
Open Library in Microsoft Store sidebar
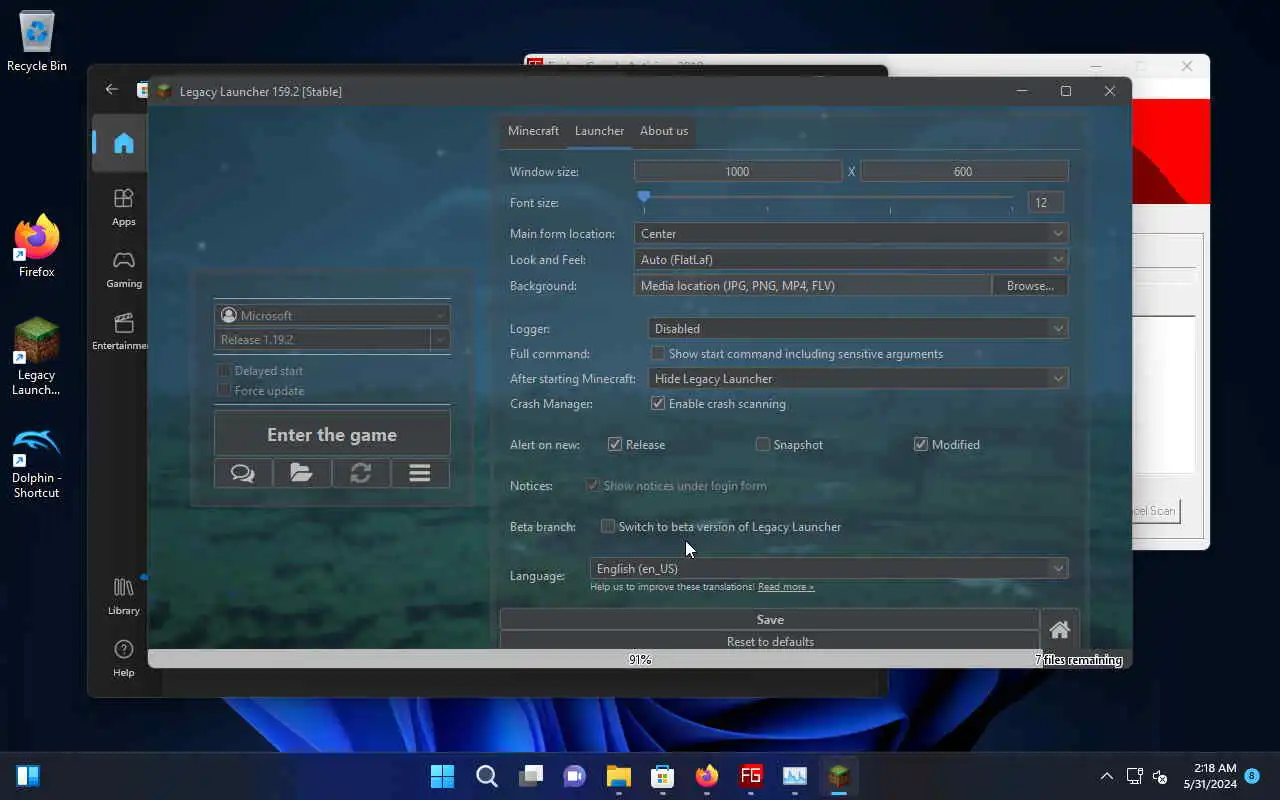tap(123, 596)
